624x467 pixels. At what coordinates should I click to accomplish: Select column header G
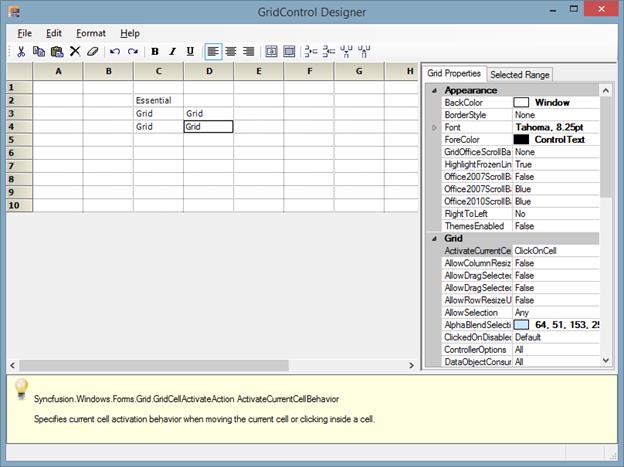(x=359, y=71)
